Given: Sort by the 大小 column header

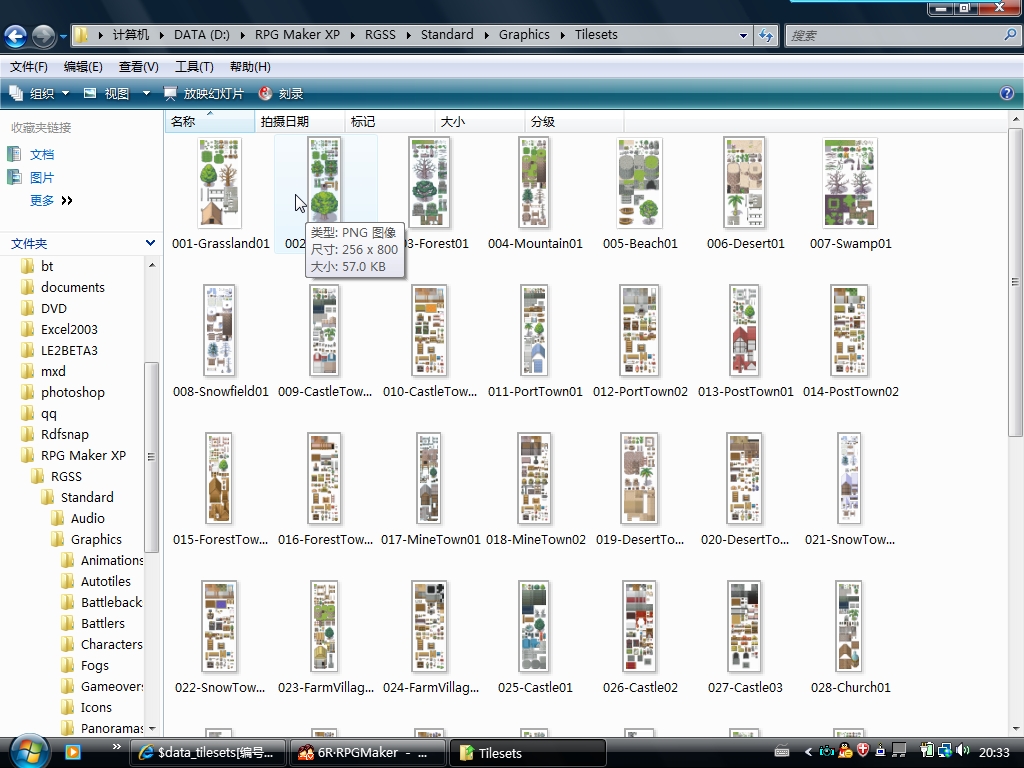Looking at the screenshot, I should (x=480, y=121).
